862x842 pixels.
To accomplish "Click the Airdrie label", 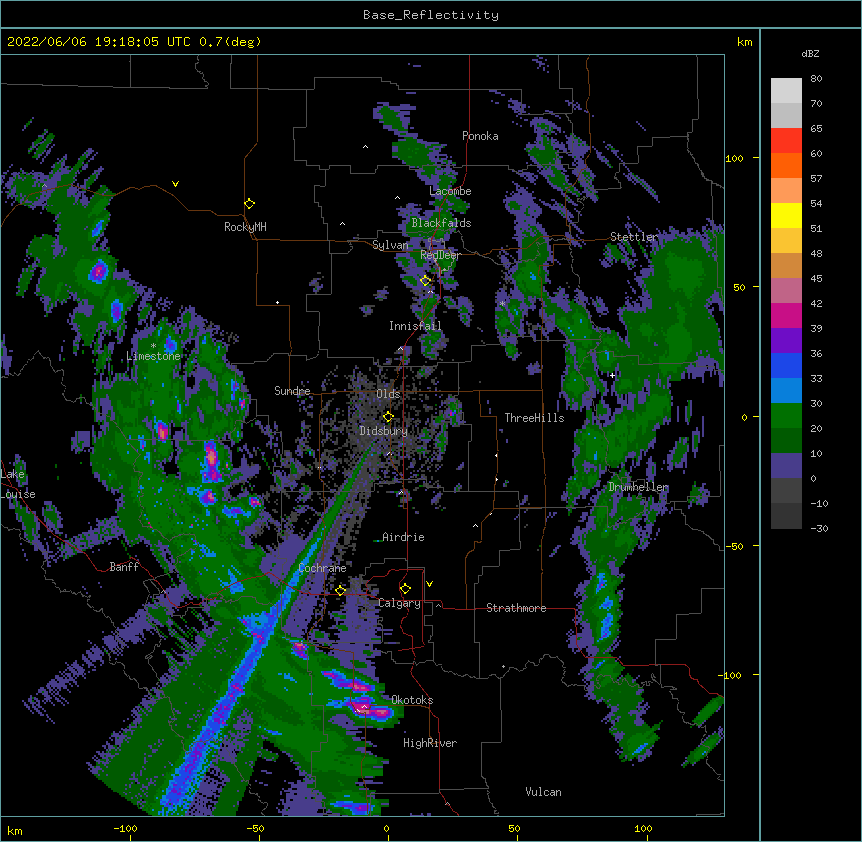I will (x=403, y=537).
